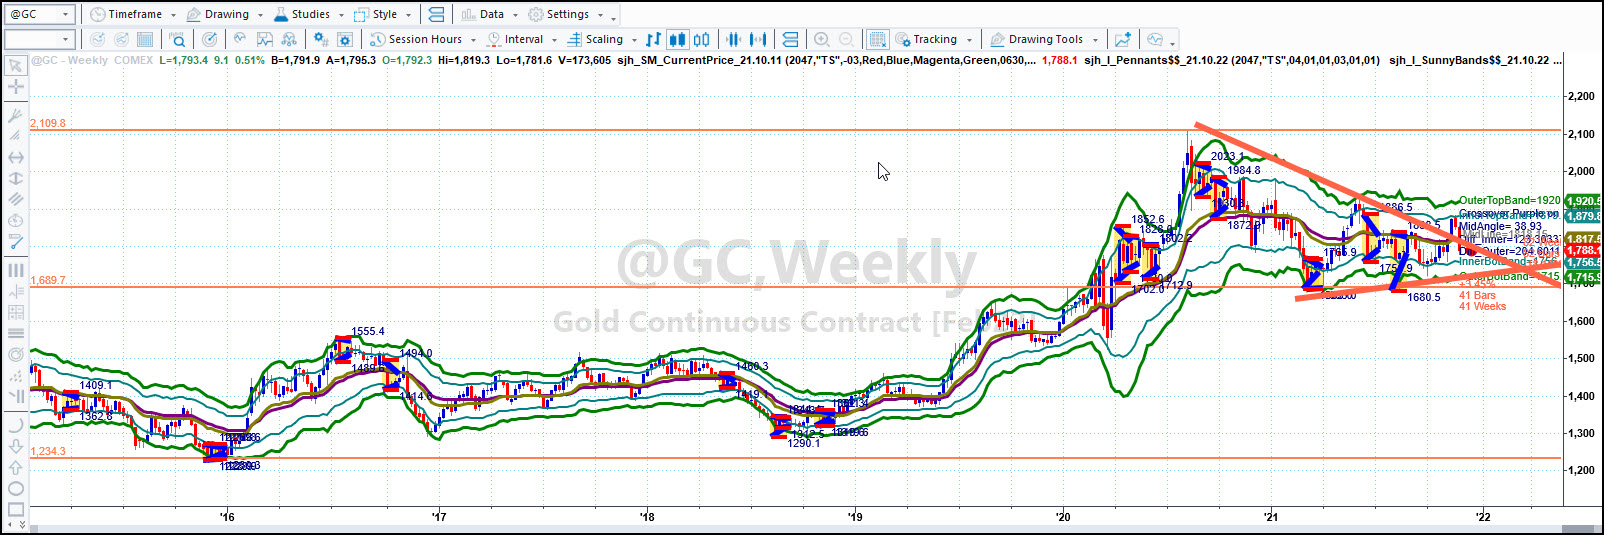Screen dimensions: 1604x535
Task: Click Session Hours button
Action: click(416, 39)
